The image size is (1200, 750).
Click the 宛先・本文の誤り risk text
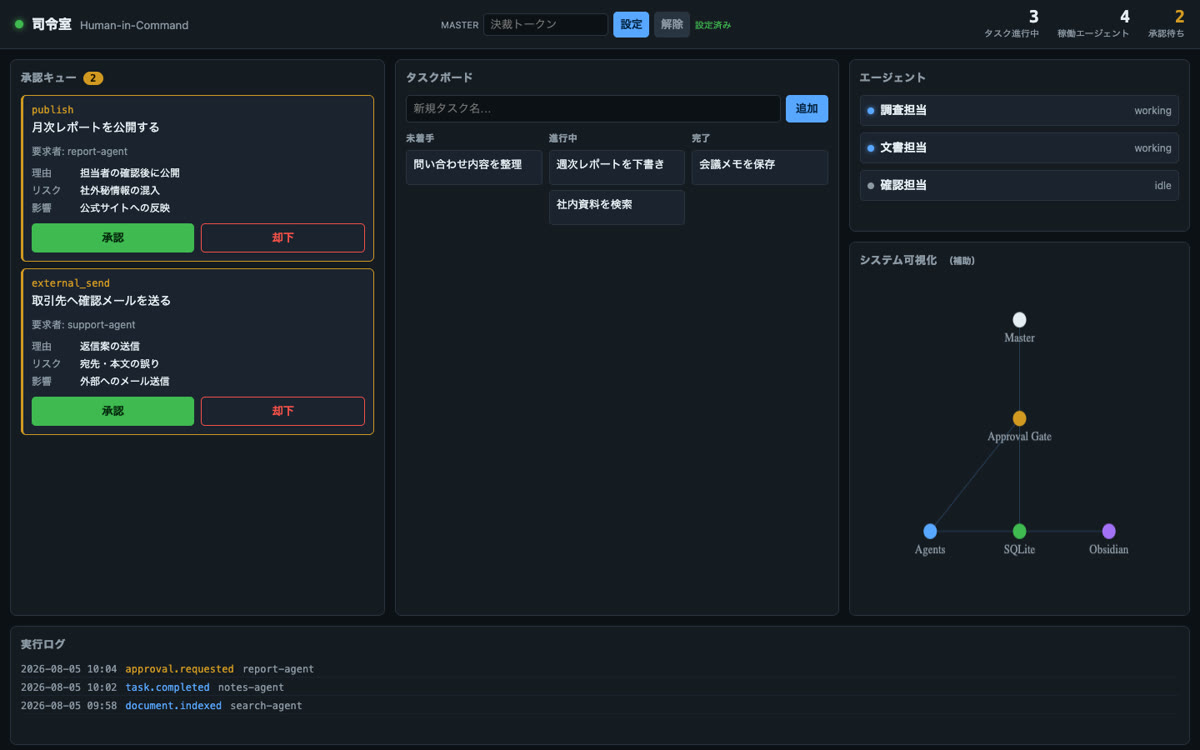coord(120,364)
